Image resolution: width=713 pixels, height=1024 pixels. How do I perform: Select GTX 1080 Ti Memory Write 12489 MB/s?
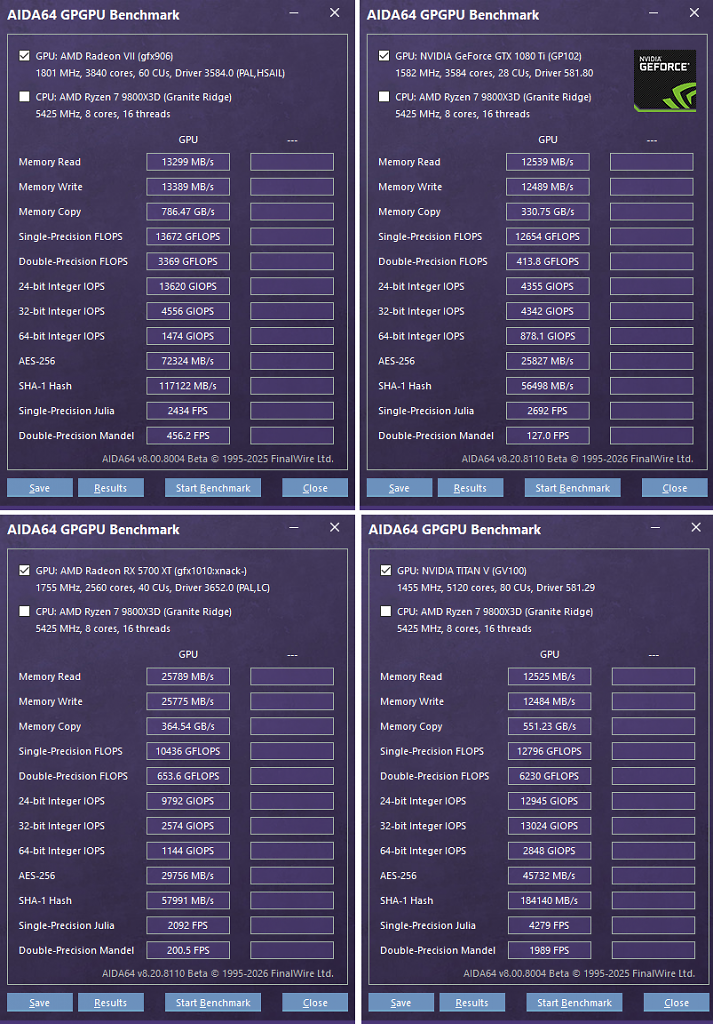548,187
